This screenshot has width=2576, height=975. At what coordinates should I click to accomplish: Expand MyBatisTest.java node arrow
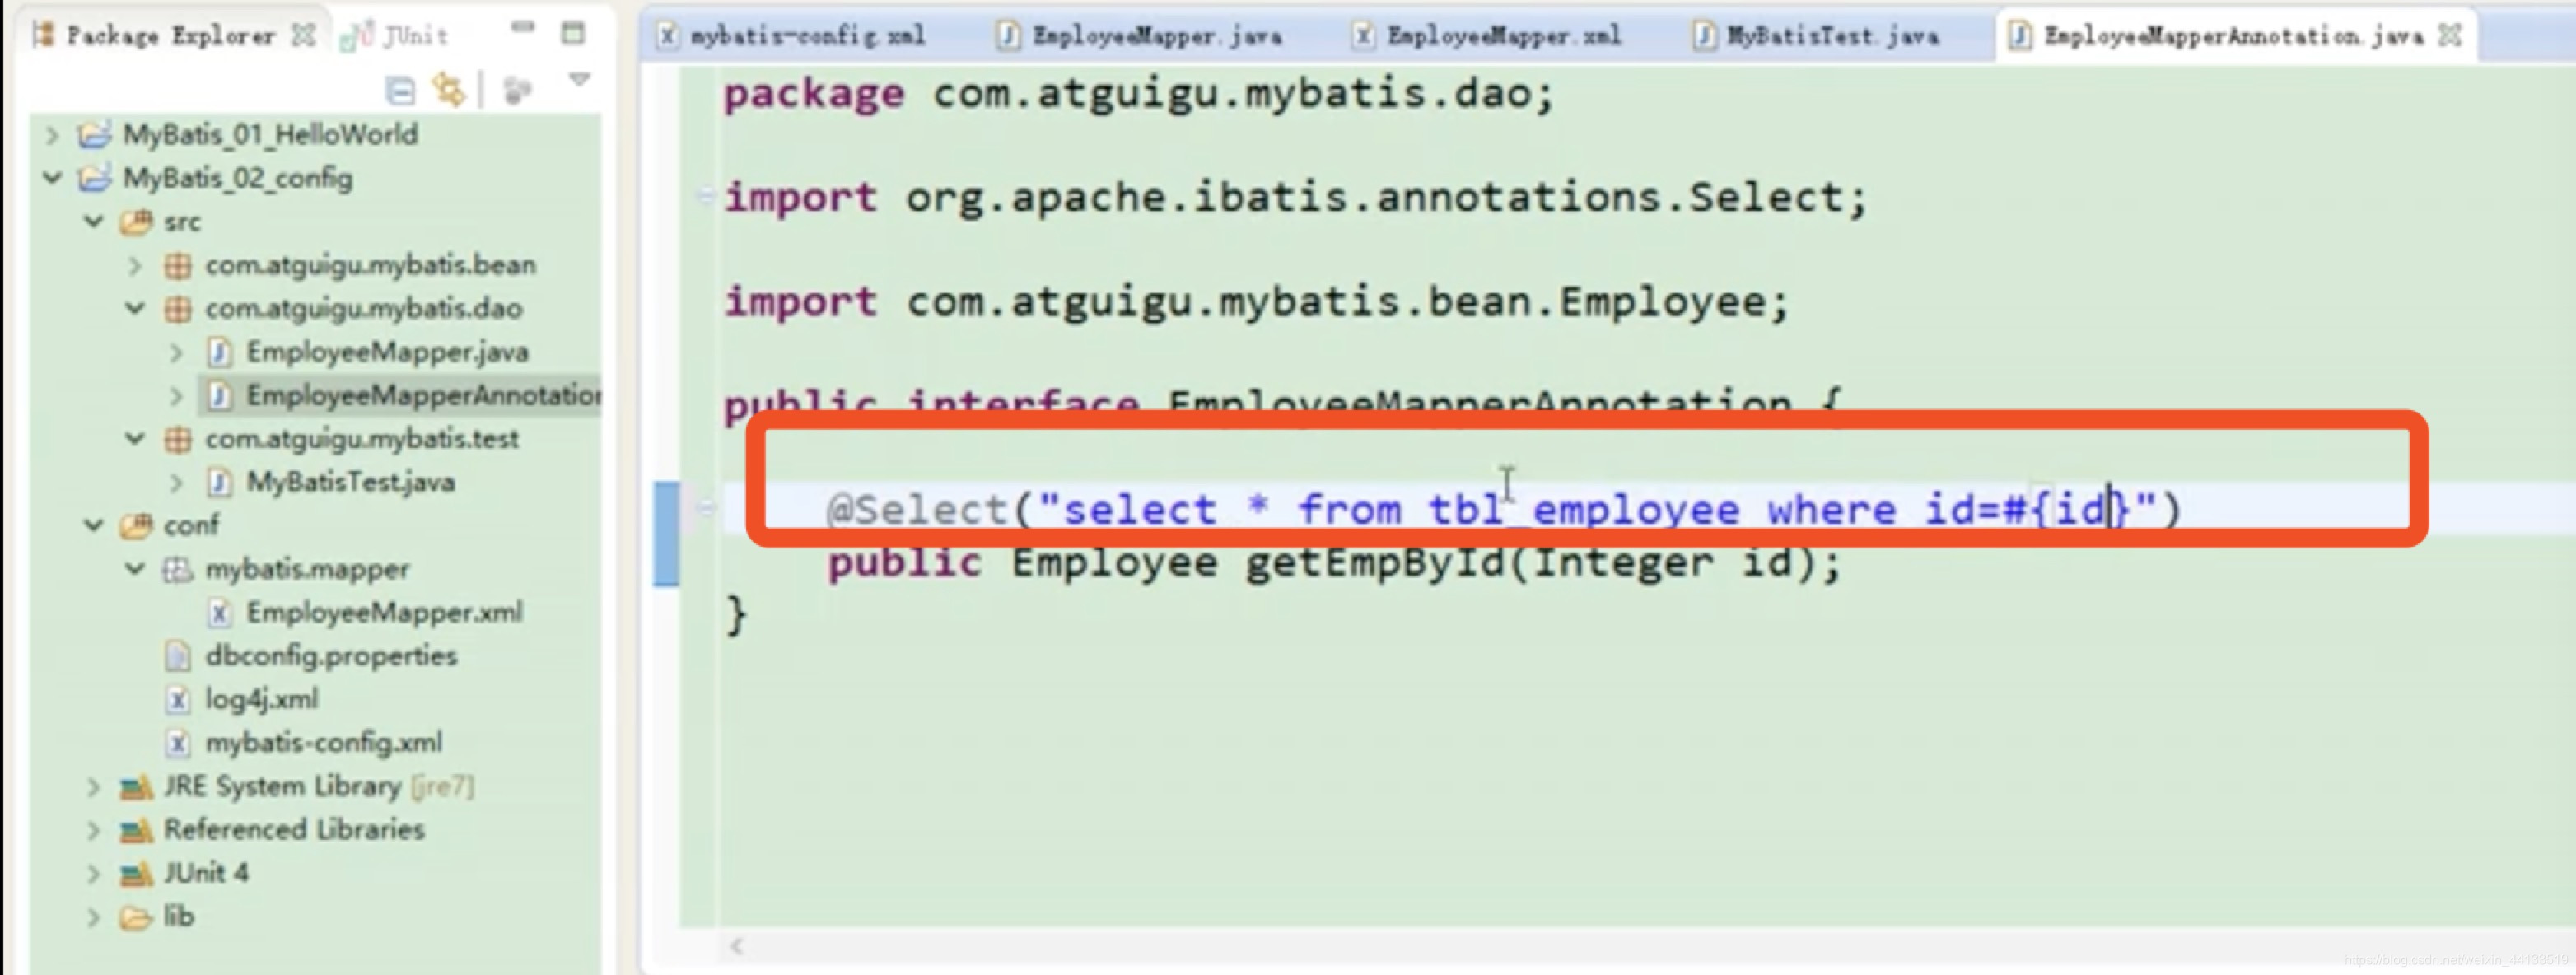pyautogui.click(x=176, y=482)
